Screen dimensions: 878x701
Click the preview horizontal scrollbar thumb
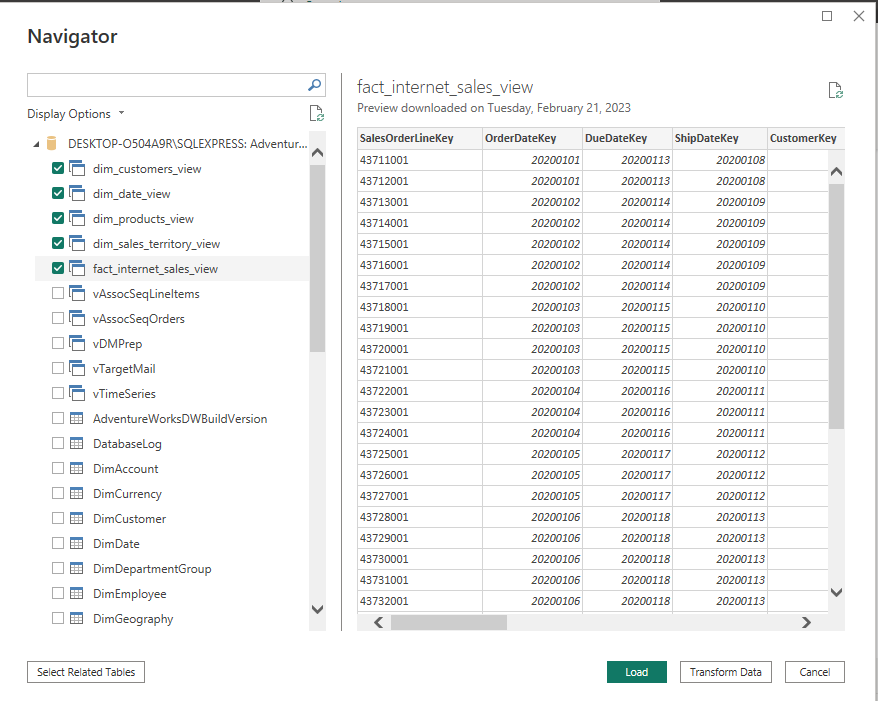pyautogui.click(x=449, y=623)
